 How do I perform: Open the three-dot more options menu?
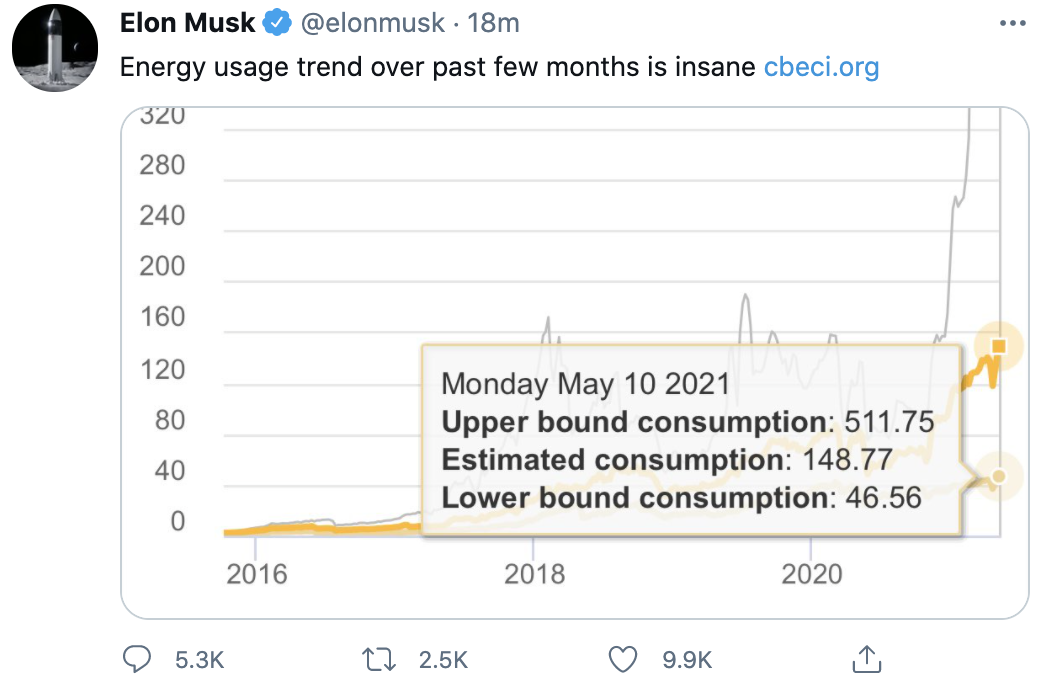(x=1012, y=23)
